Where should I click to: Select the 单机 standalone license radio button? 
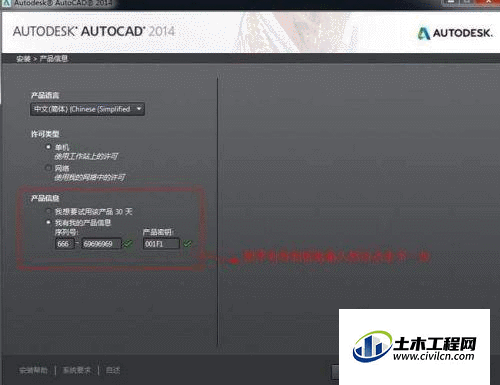[x=49, y=147]
